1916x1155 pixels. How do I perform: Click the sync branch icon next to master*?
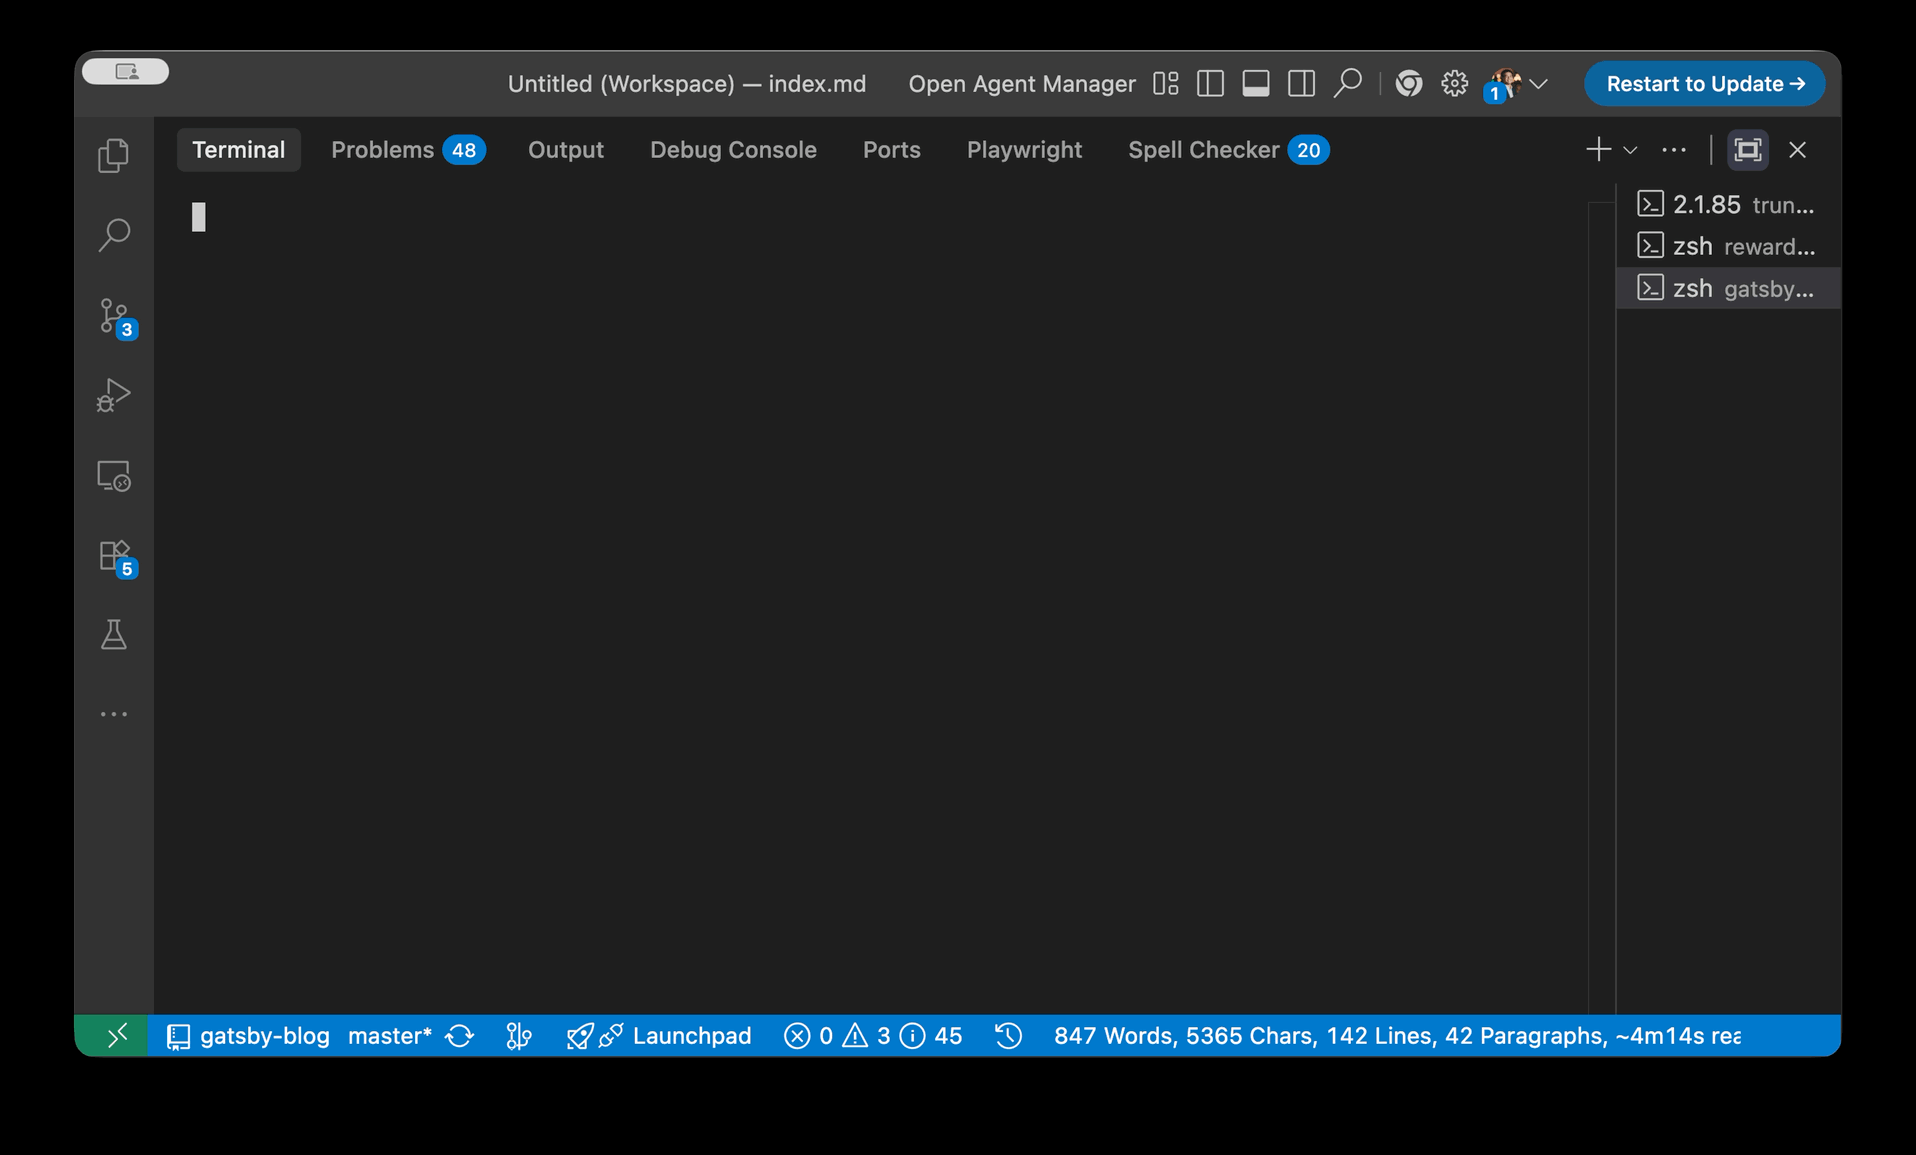pos(460,1036)
